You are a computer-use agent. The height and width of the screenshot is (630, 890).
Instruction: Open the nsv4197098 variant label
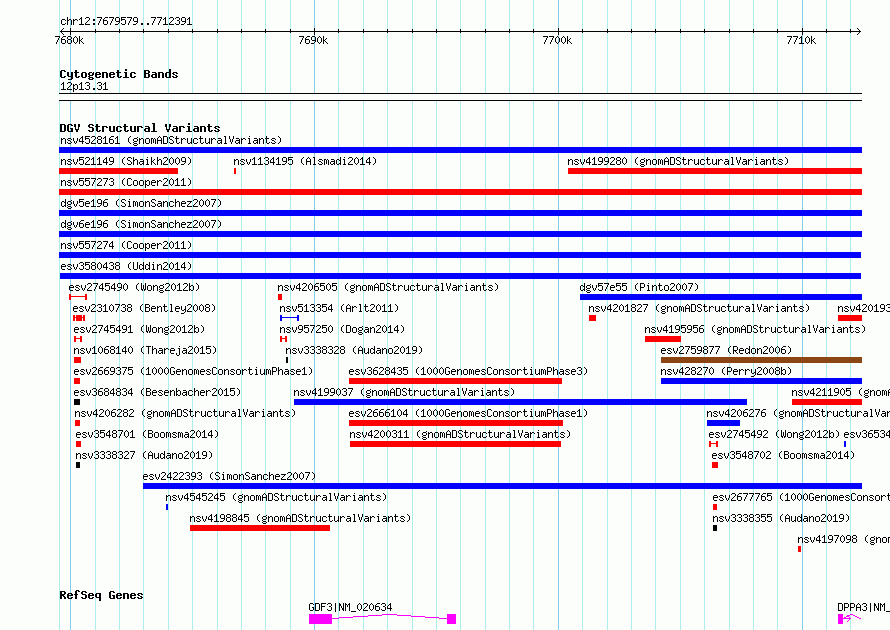tap(843, 539)
